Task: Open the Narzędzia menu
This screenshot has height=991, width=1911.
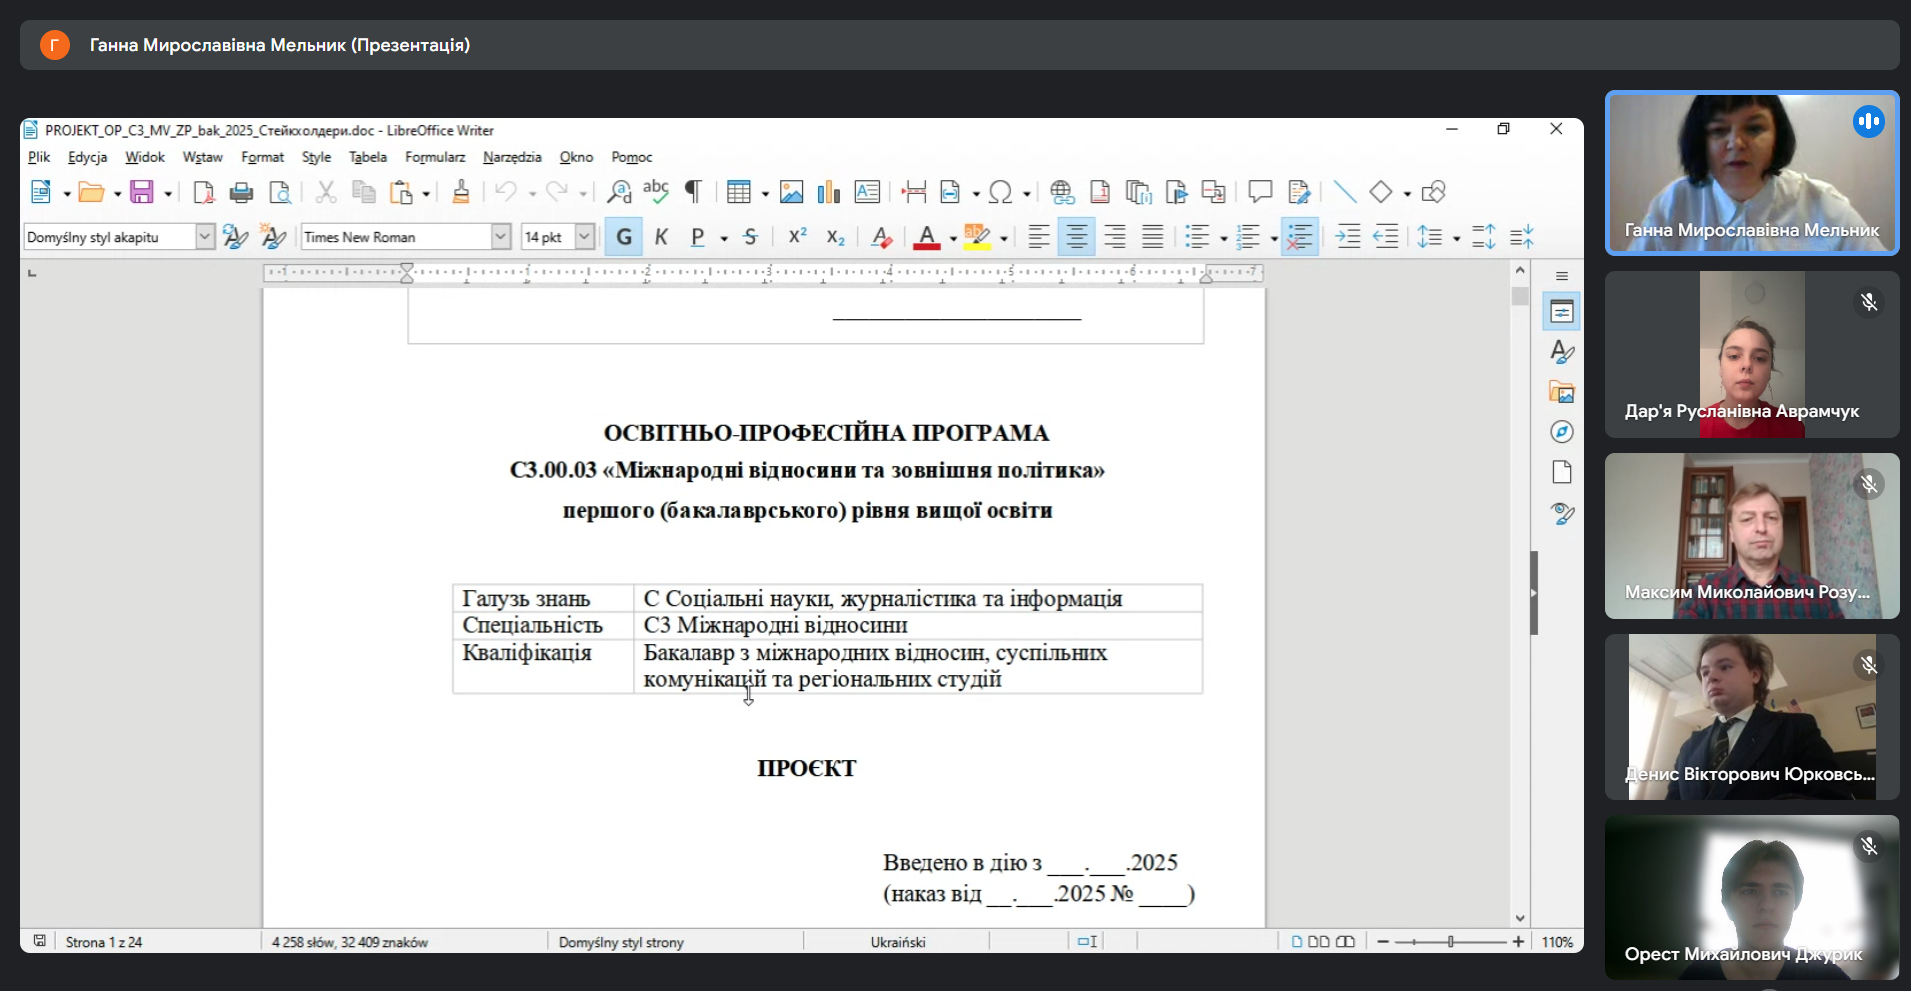Action: pyautogui.click(x=512, y=157)
